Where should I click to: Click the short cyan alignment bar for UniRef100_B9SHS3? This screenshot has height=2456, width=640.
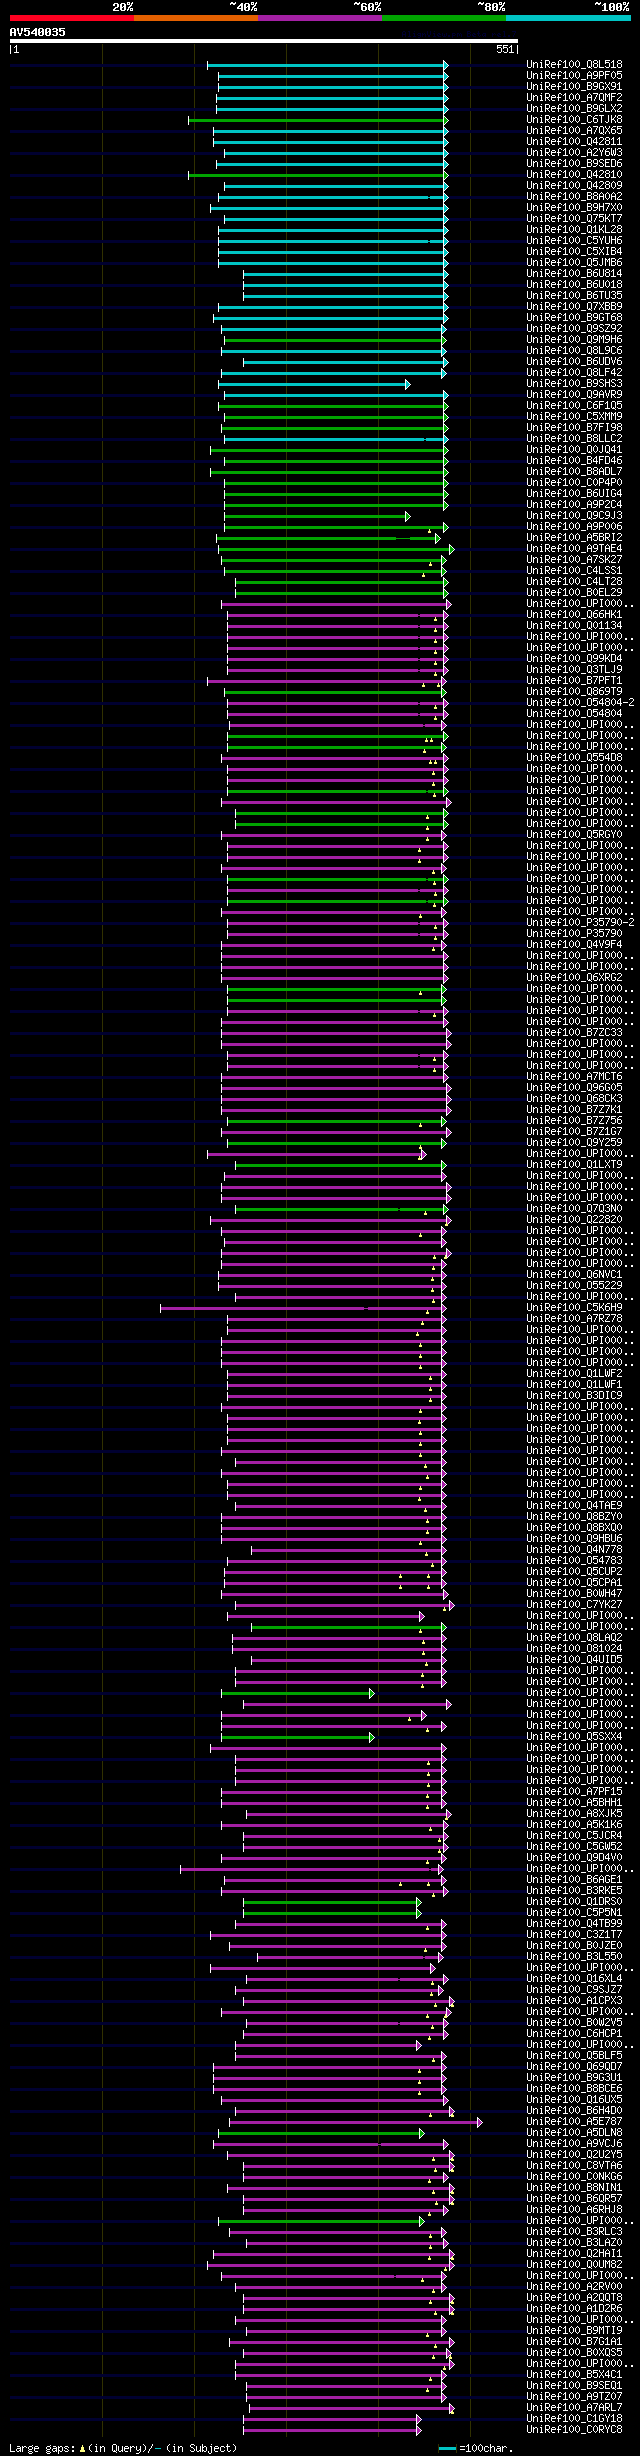click(314, 384)
